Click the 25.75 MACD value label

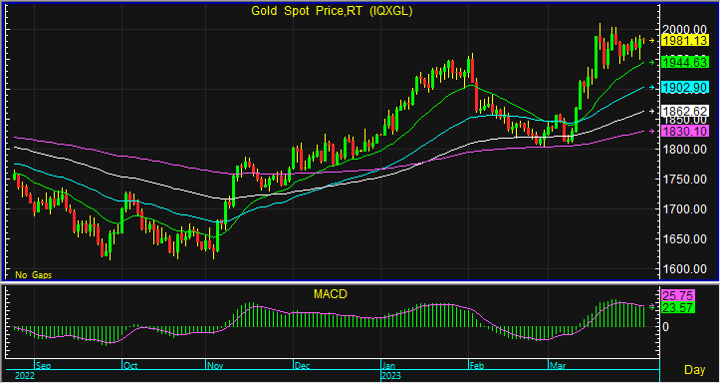(x=678, y=296)
